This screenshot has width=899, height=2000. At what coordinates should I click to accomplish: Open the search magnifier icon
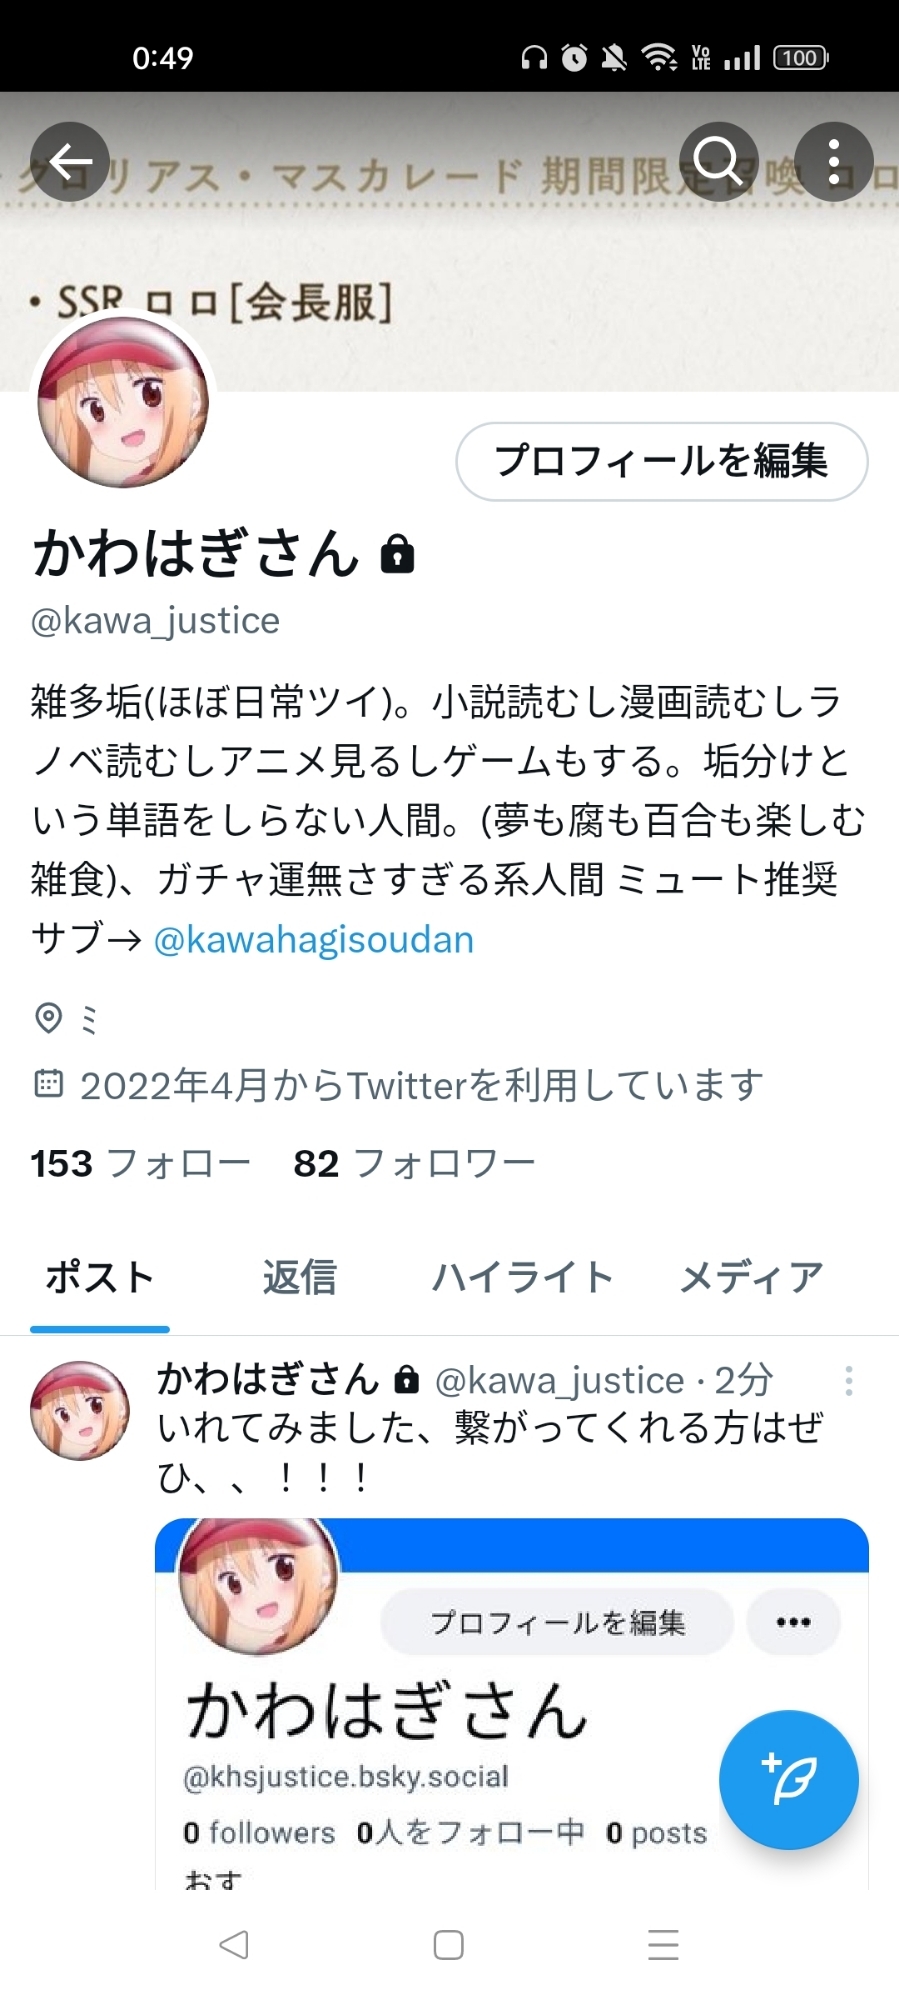point(718,162)
